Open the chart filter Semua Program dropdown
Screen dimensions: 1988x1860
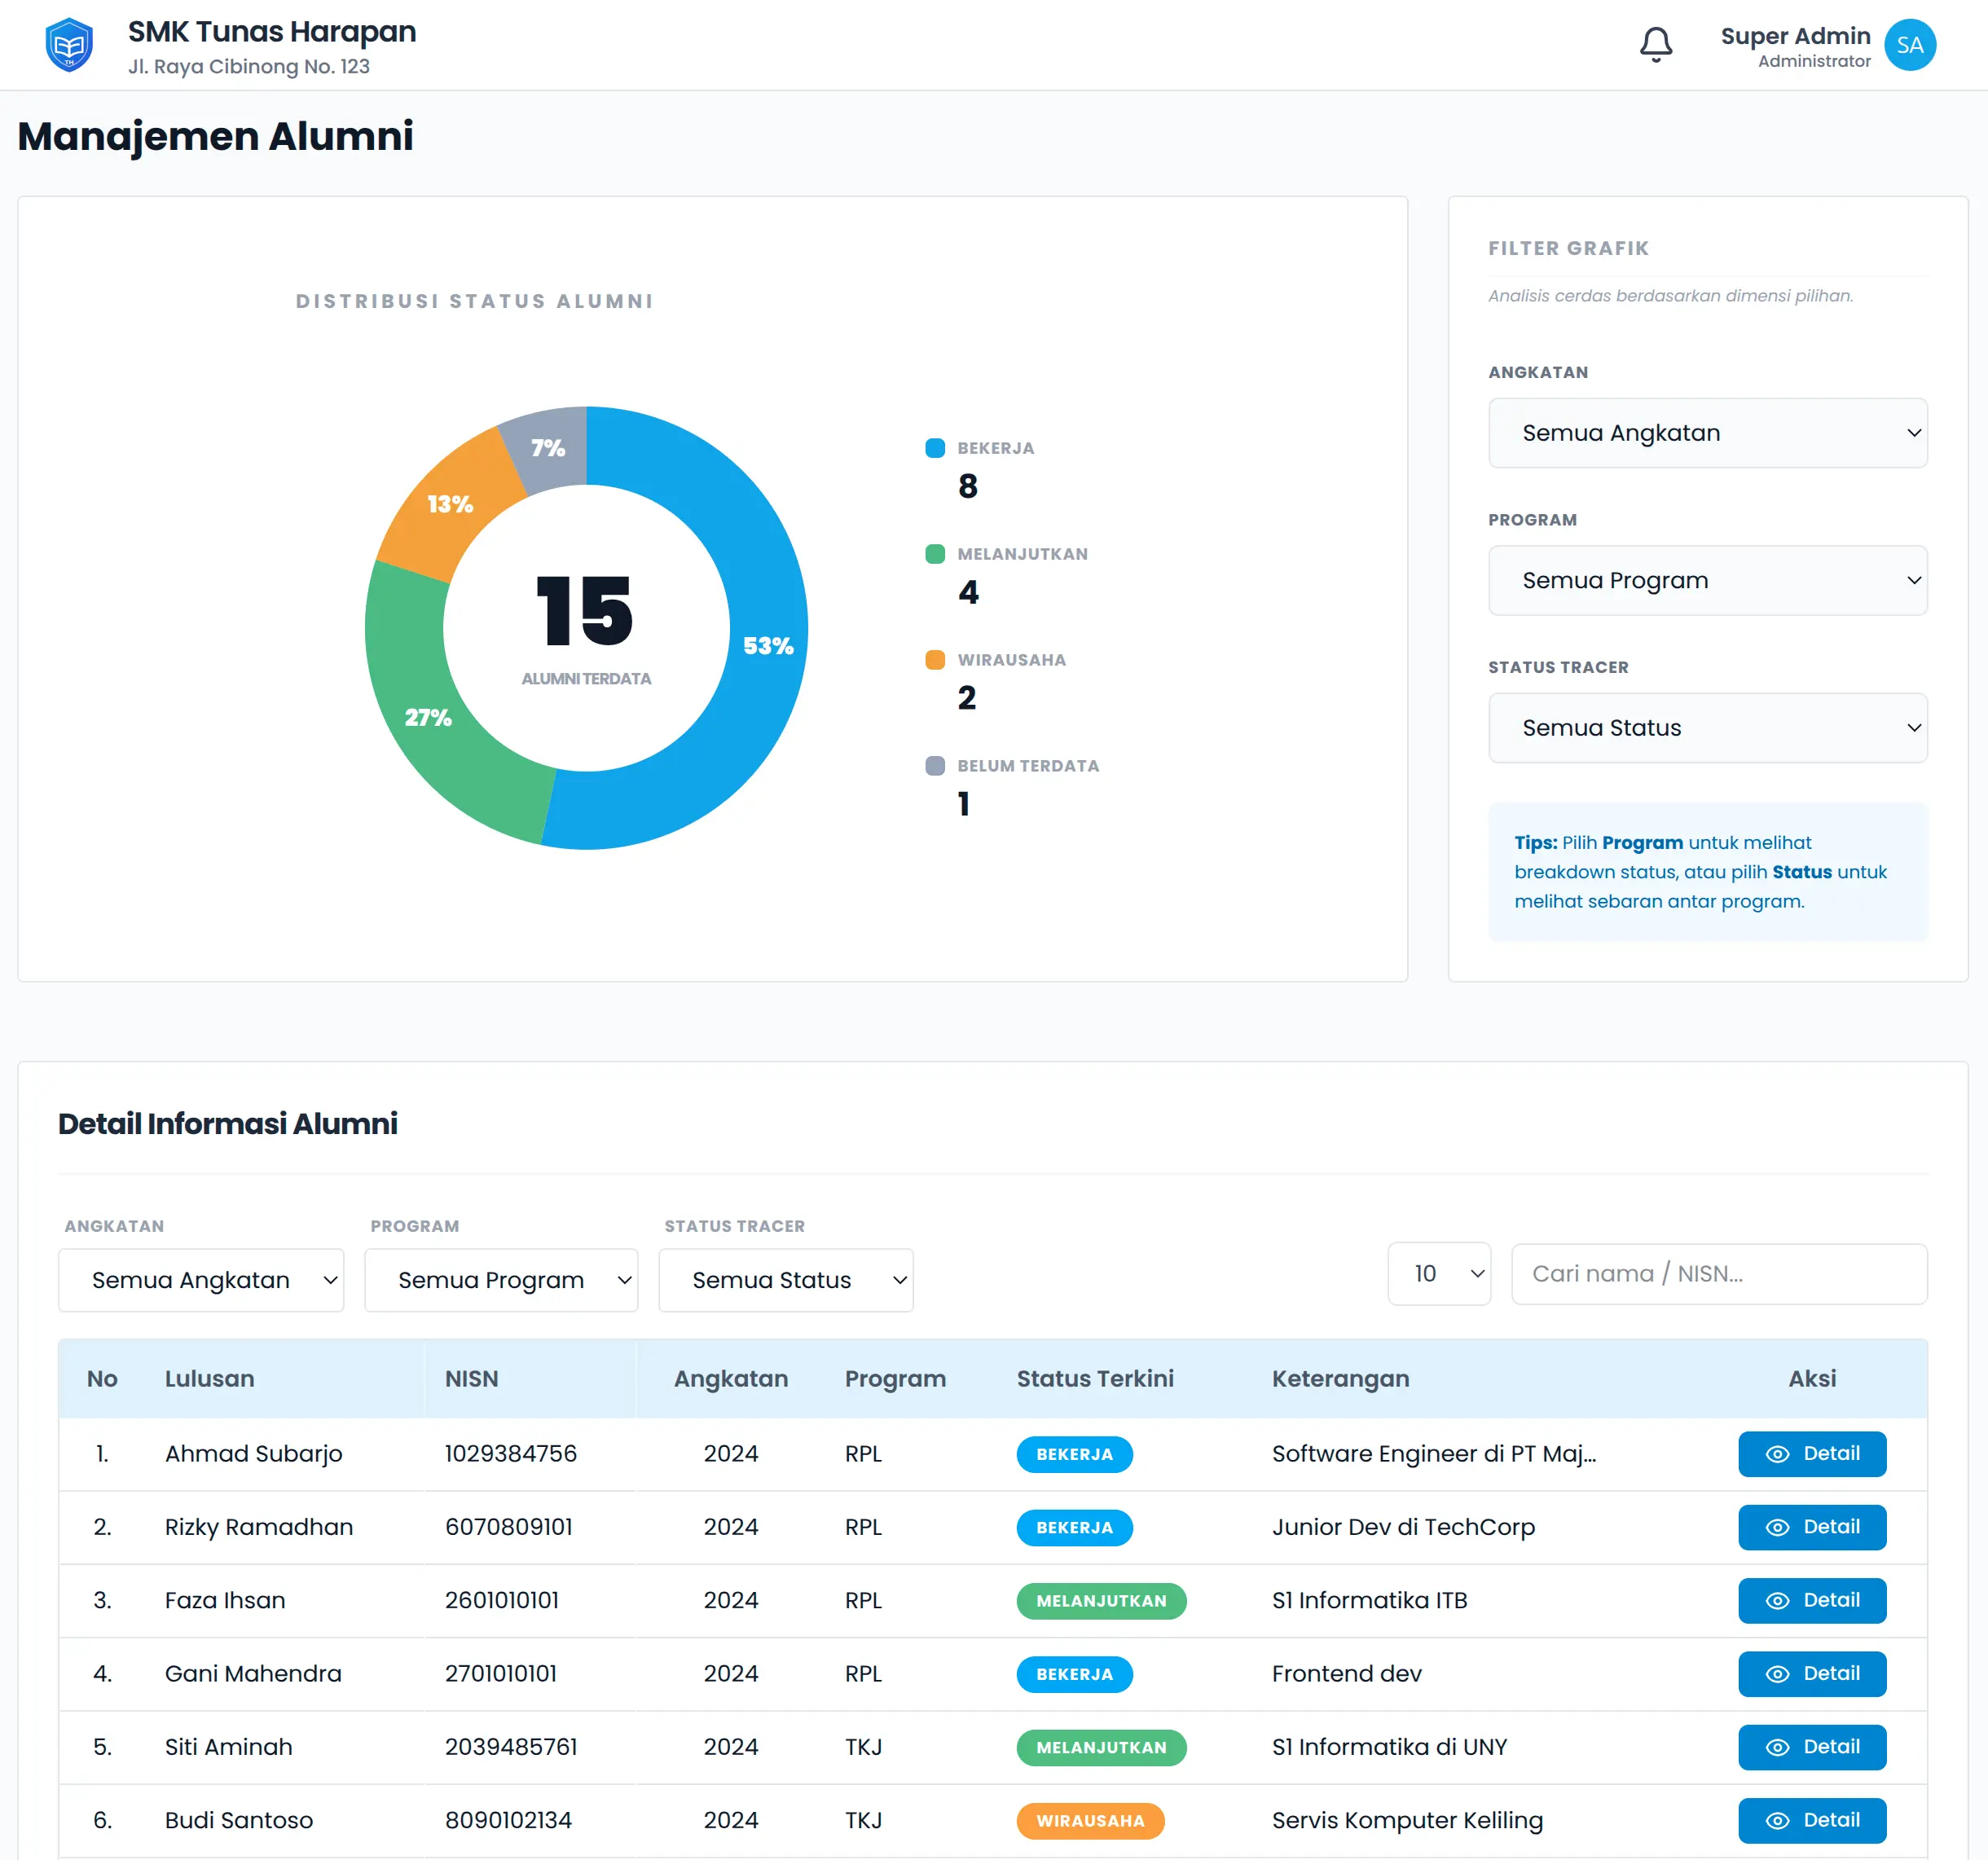coord(1707,580)
